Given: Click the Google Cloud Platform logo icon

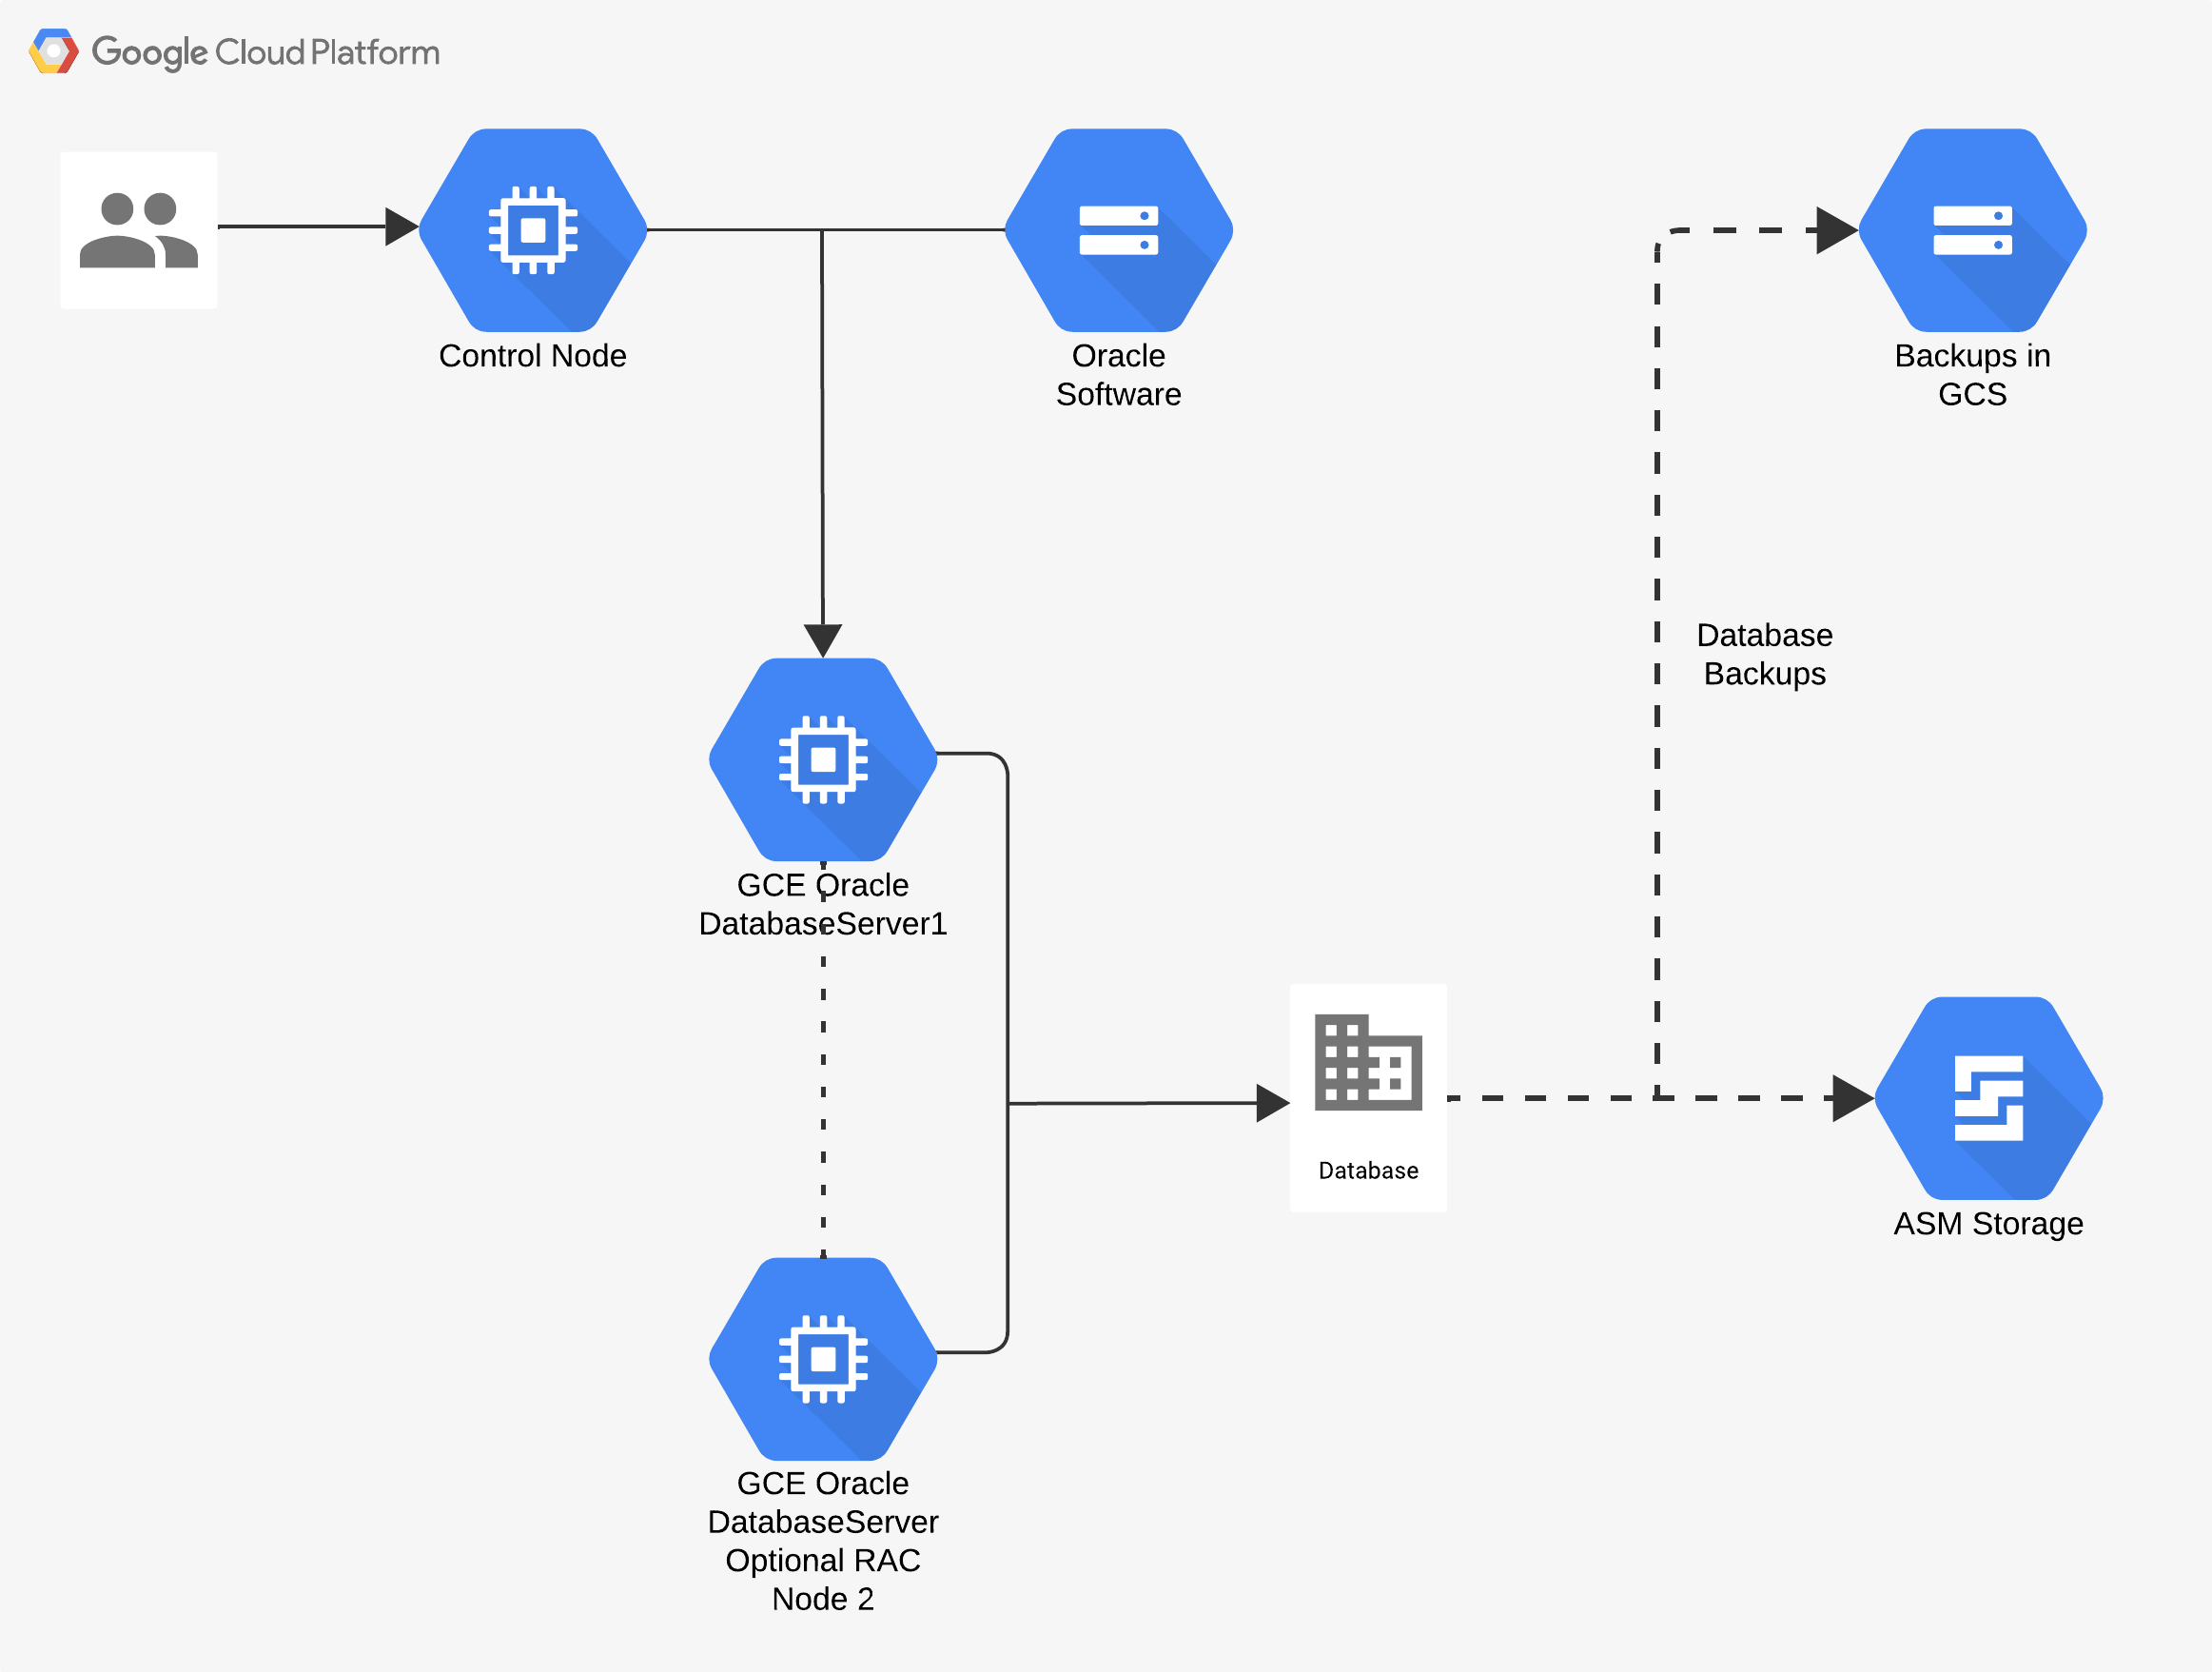Looking at the screenshot, I should click(54, 51).
